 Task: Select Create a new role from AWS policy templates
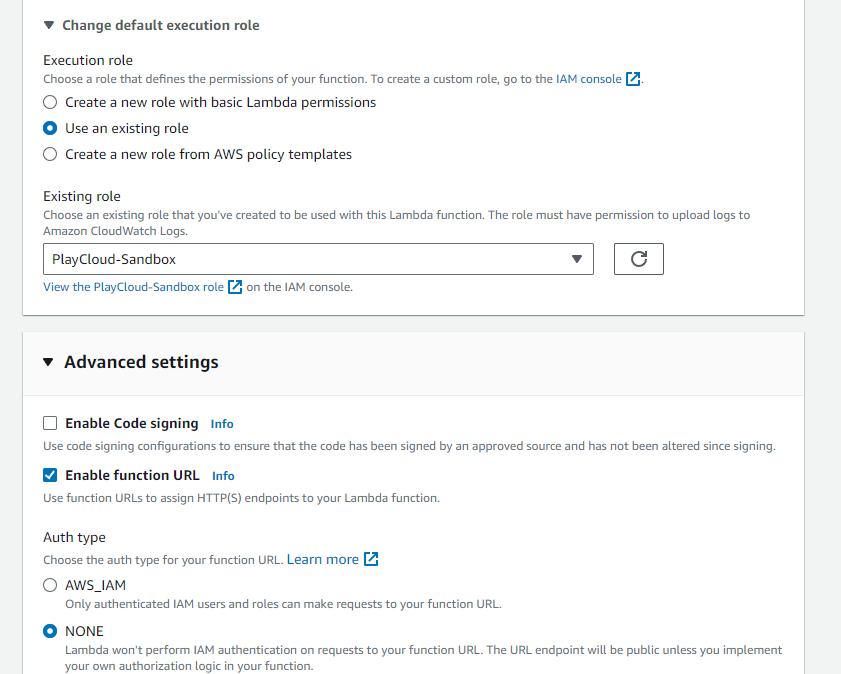point(50,154)
